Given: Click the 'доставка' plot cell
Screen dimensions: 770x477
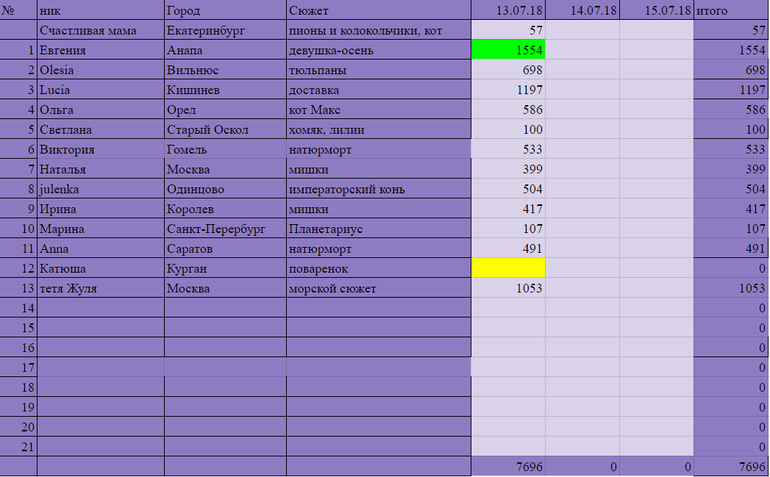Looking at the screenshot, I should pos(378,90).
